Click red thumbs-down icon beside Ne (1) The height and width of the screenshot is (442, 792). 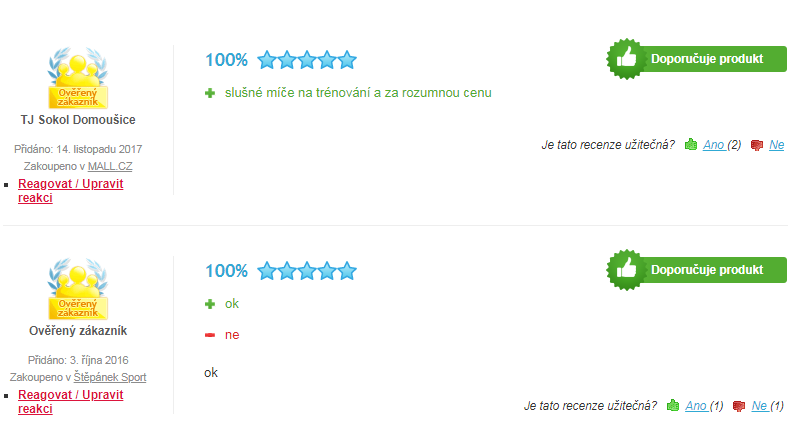coord(739,406)
